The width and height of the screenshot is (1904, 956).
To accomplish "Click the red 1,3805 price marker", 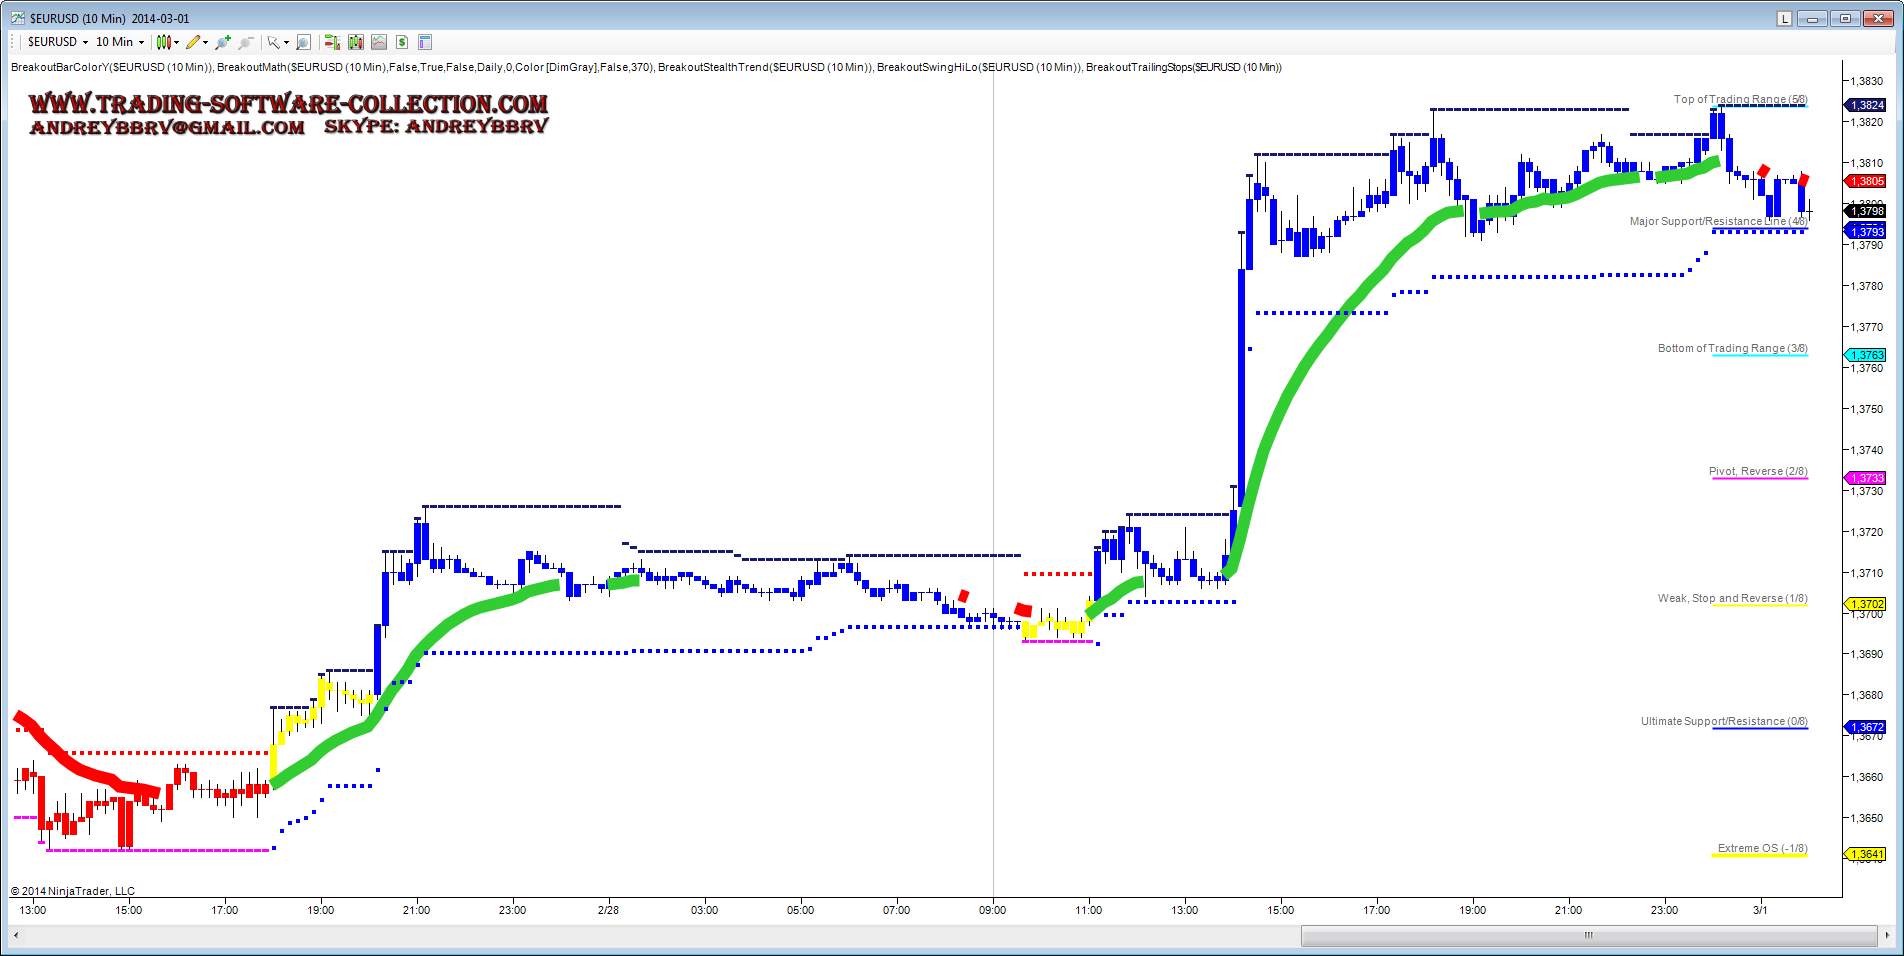I will [x=1866, y=181].
